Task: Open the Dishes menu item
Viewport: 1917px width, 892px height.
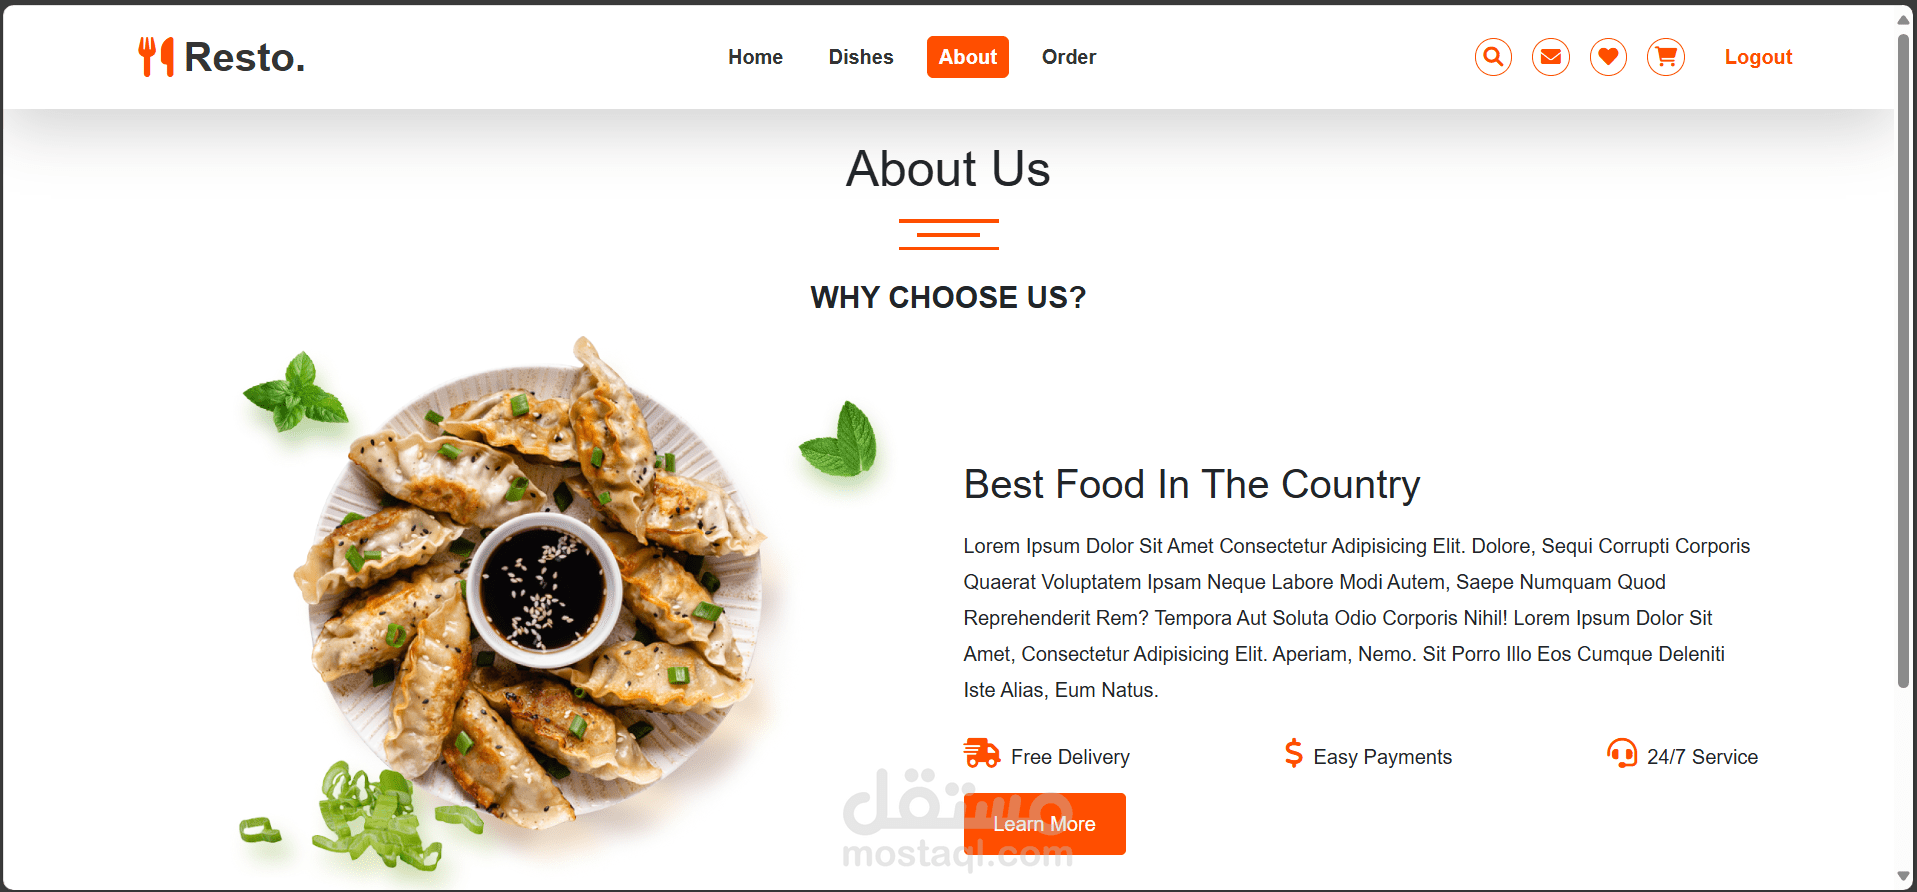Action: click(861, 57)
